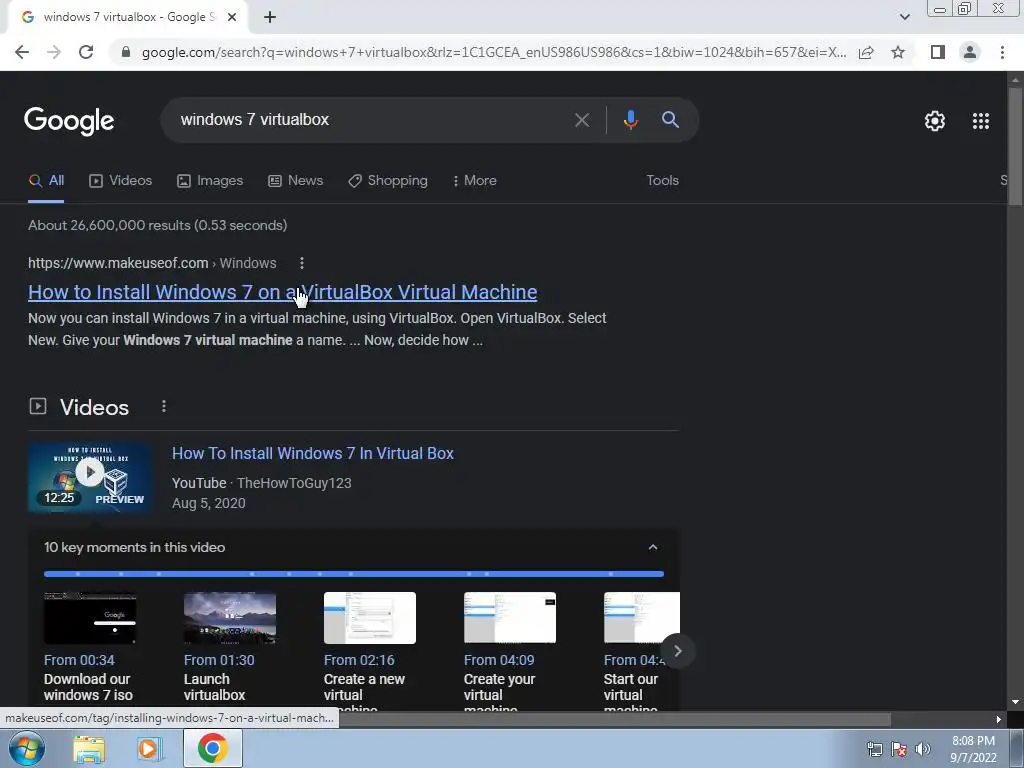
Task: Open the network tray icon
Action: click(874, 749)
